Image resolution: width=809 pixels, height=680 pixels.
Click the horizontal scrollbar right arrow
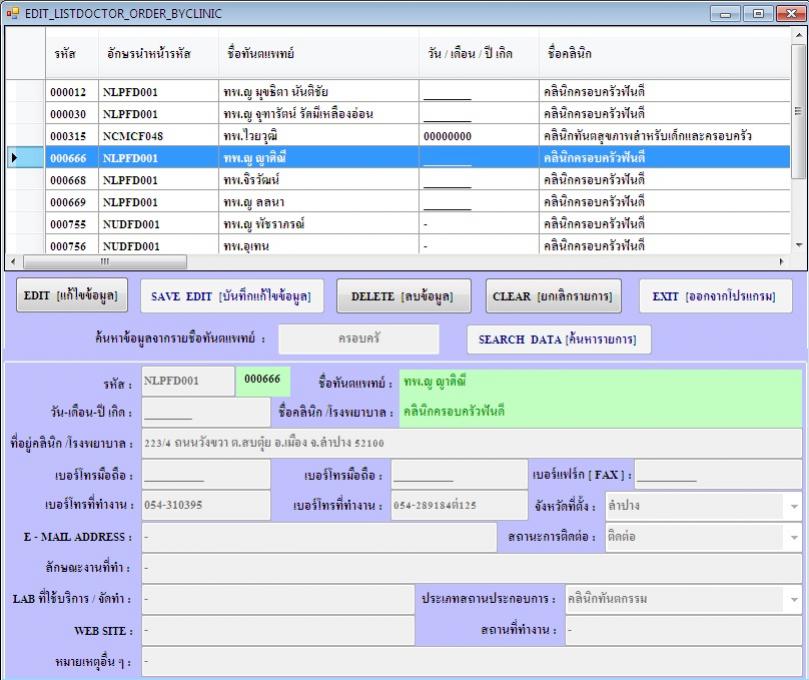782,261
